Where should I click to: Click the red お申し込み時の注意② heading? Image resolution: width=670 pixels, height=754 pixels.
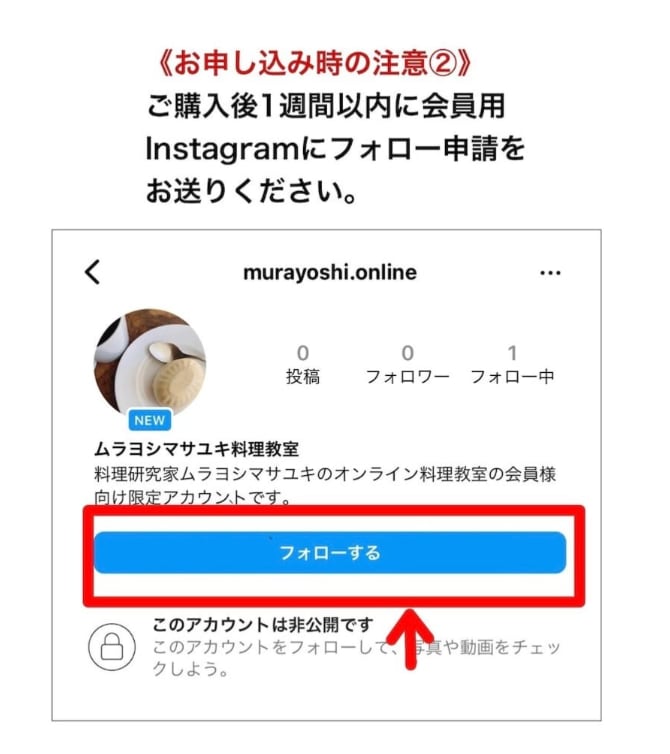314,63
